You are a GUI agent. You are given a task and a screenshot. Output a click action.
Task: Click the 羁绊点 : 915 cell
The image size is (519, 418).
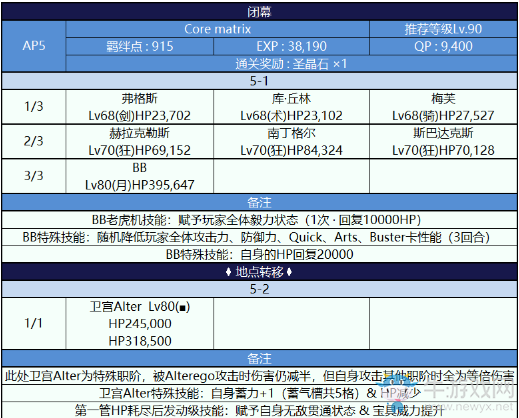click(x=140, y=46)
